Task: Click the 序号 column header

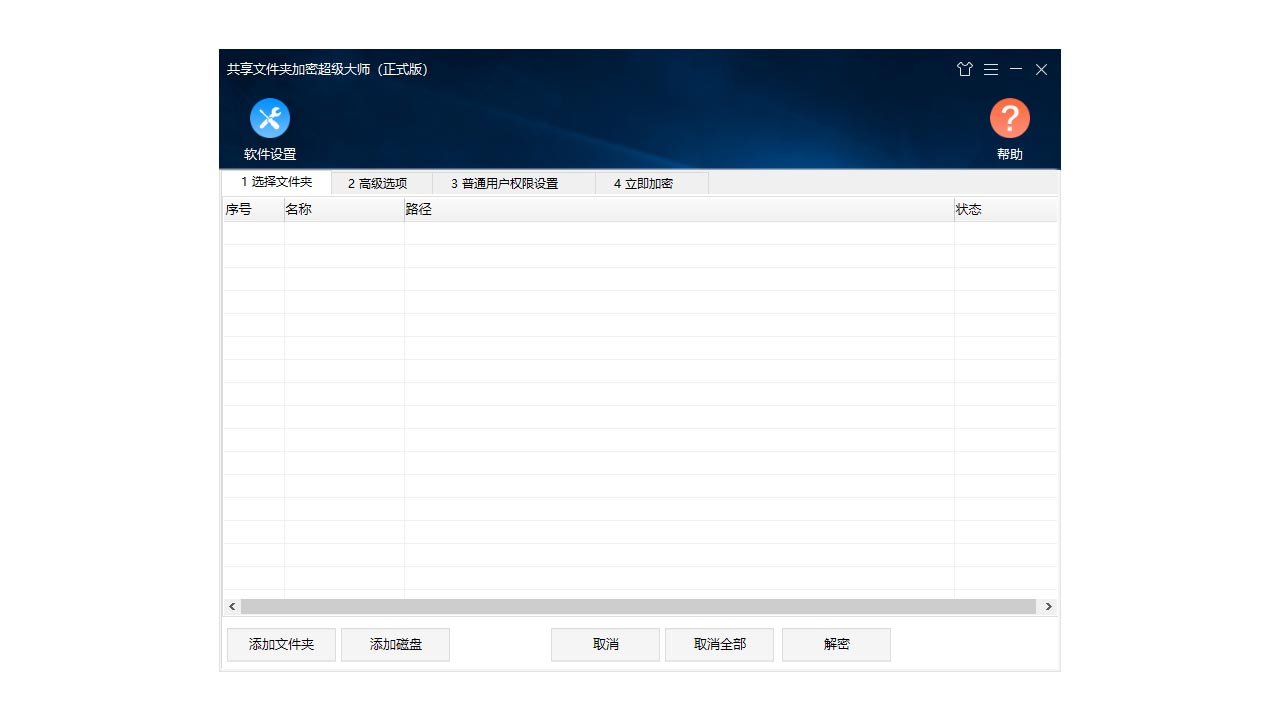Action: tap(253, 210)
